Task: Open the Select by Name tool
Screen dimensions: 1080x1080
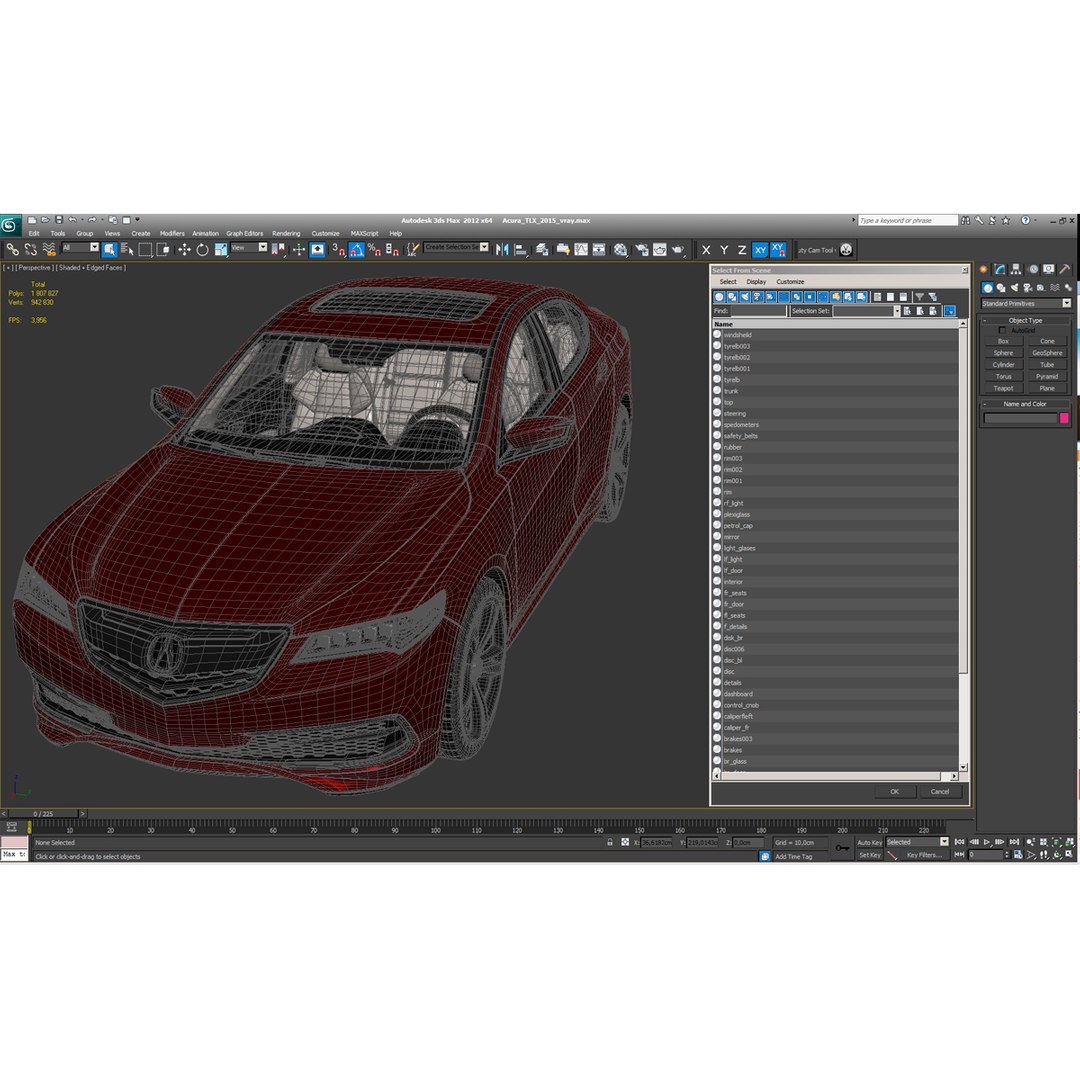Action: point(127,249)
